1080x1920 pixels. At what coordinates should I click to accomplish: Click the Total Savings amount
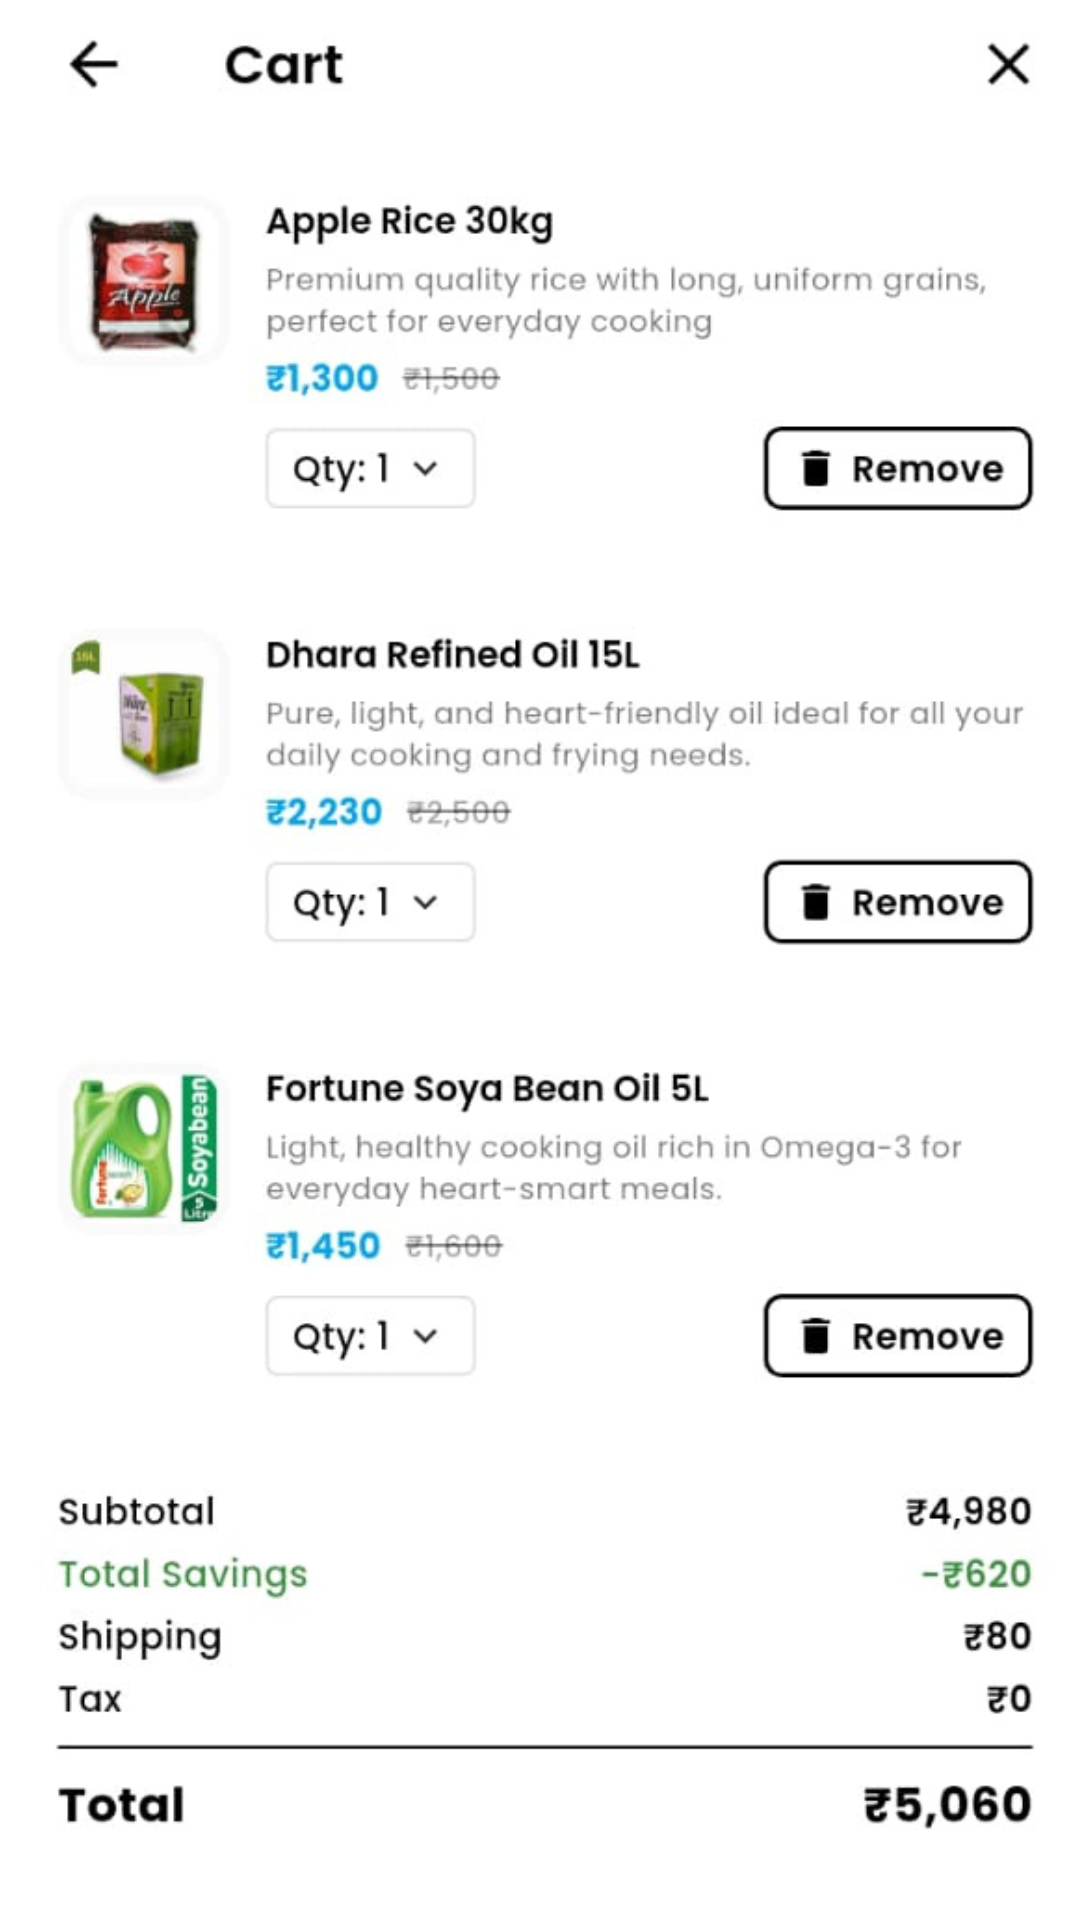tap(976, 1574)
